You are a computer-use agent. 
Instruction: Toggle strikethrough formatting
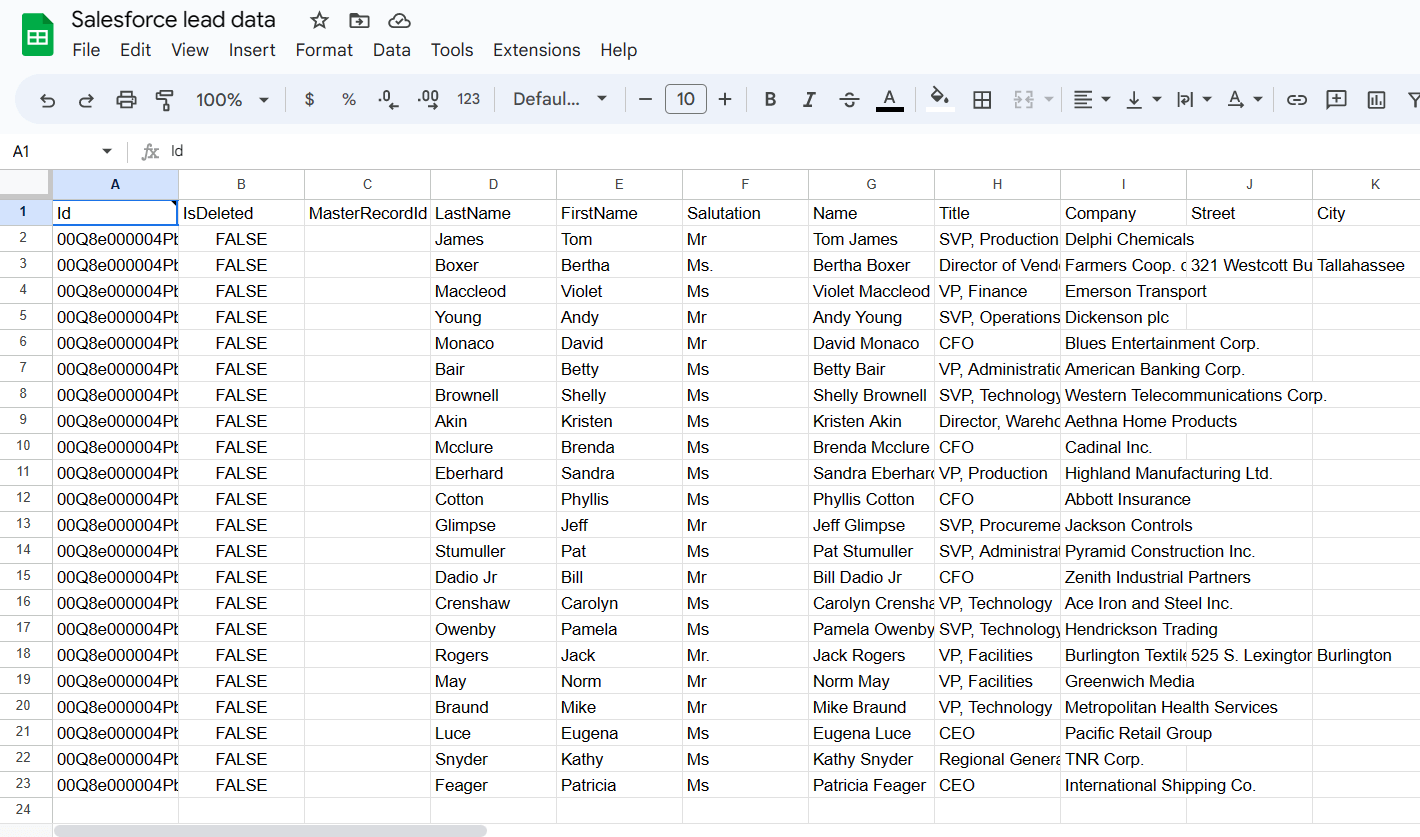(849, 99)
